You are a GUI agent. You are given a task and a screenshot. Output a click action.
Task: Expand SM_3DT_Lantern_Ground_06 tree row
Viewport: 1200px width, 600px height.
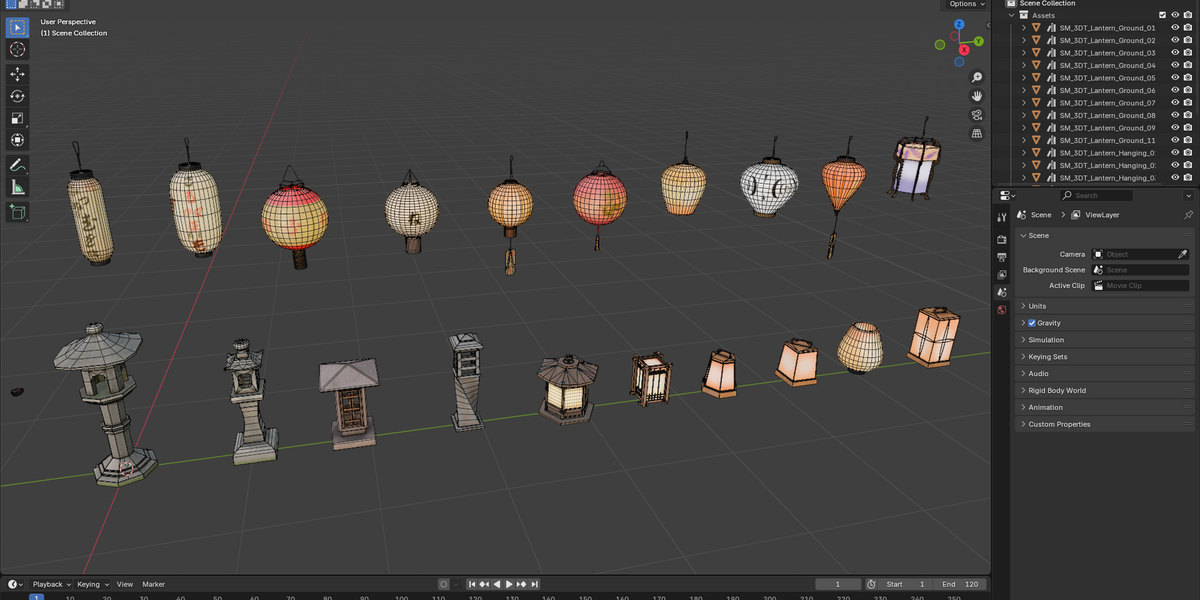[1024, 90]
